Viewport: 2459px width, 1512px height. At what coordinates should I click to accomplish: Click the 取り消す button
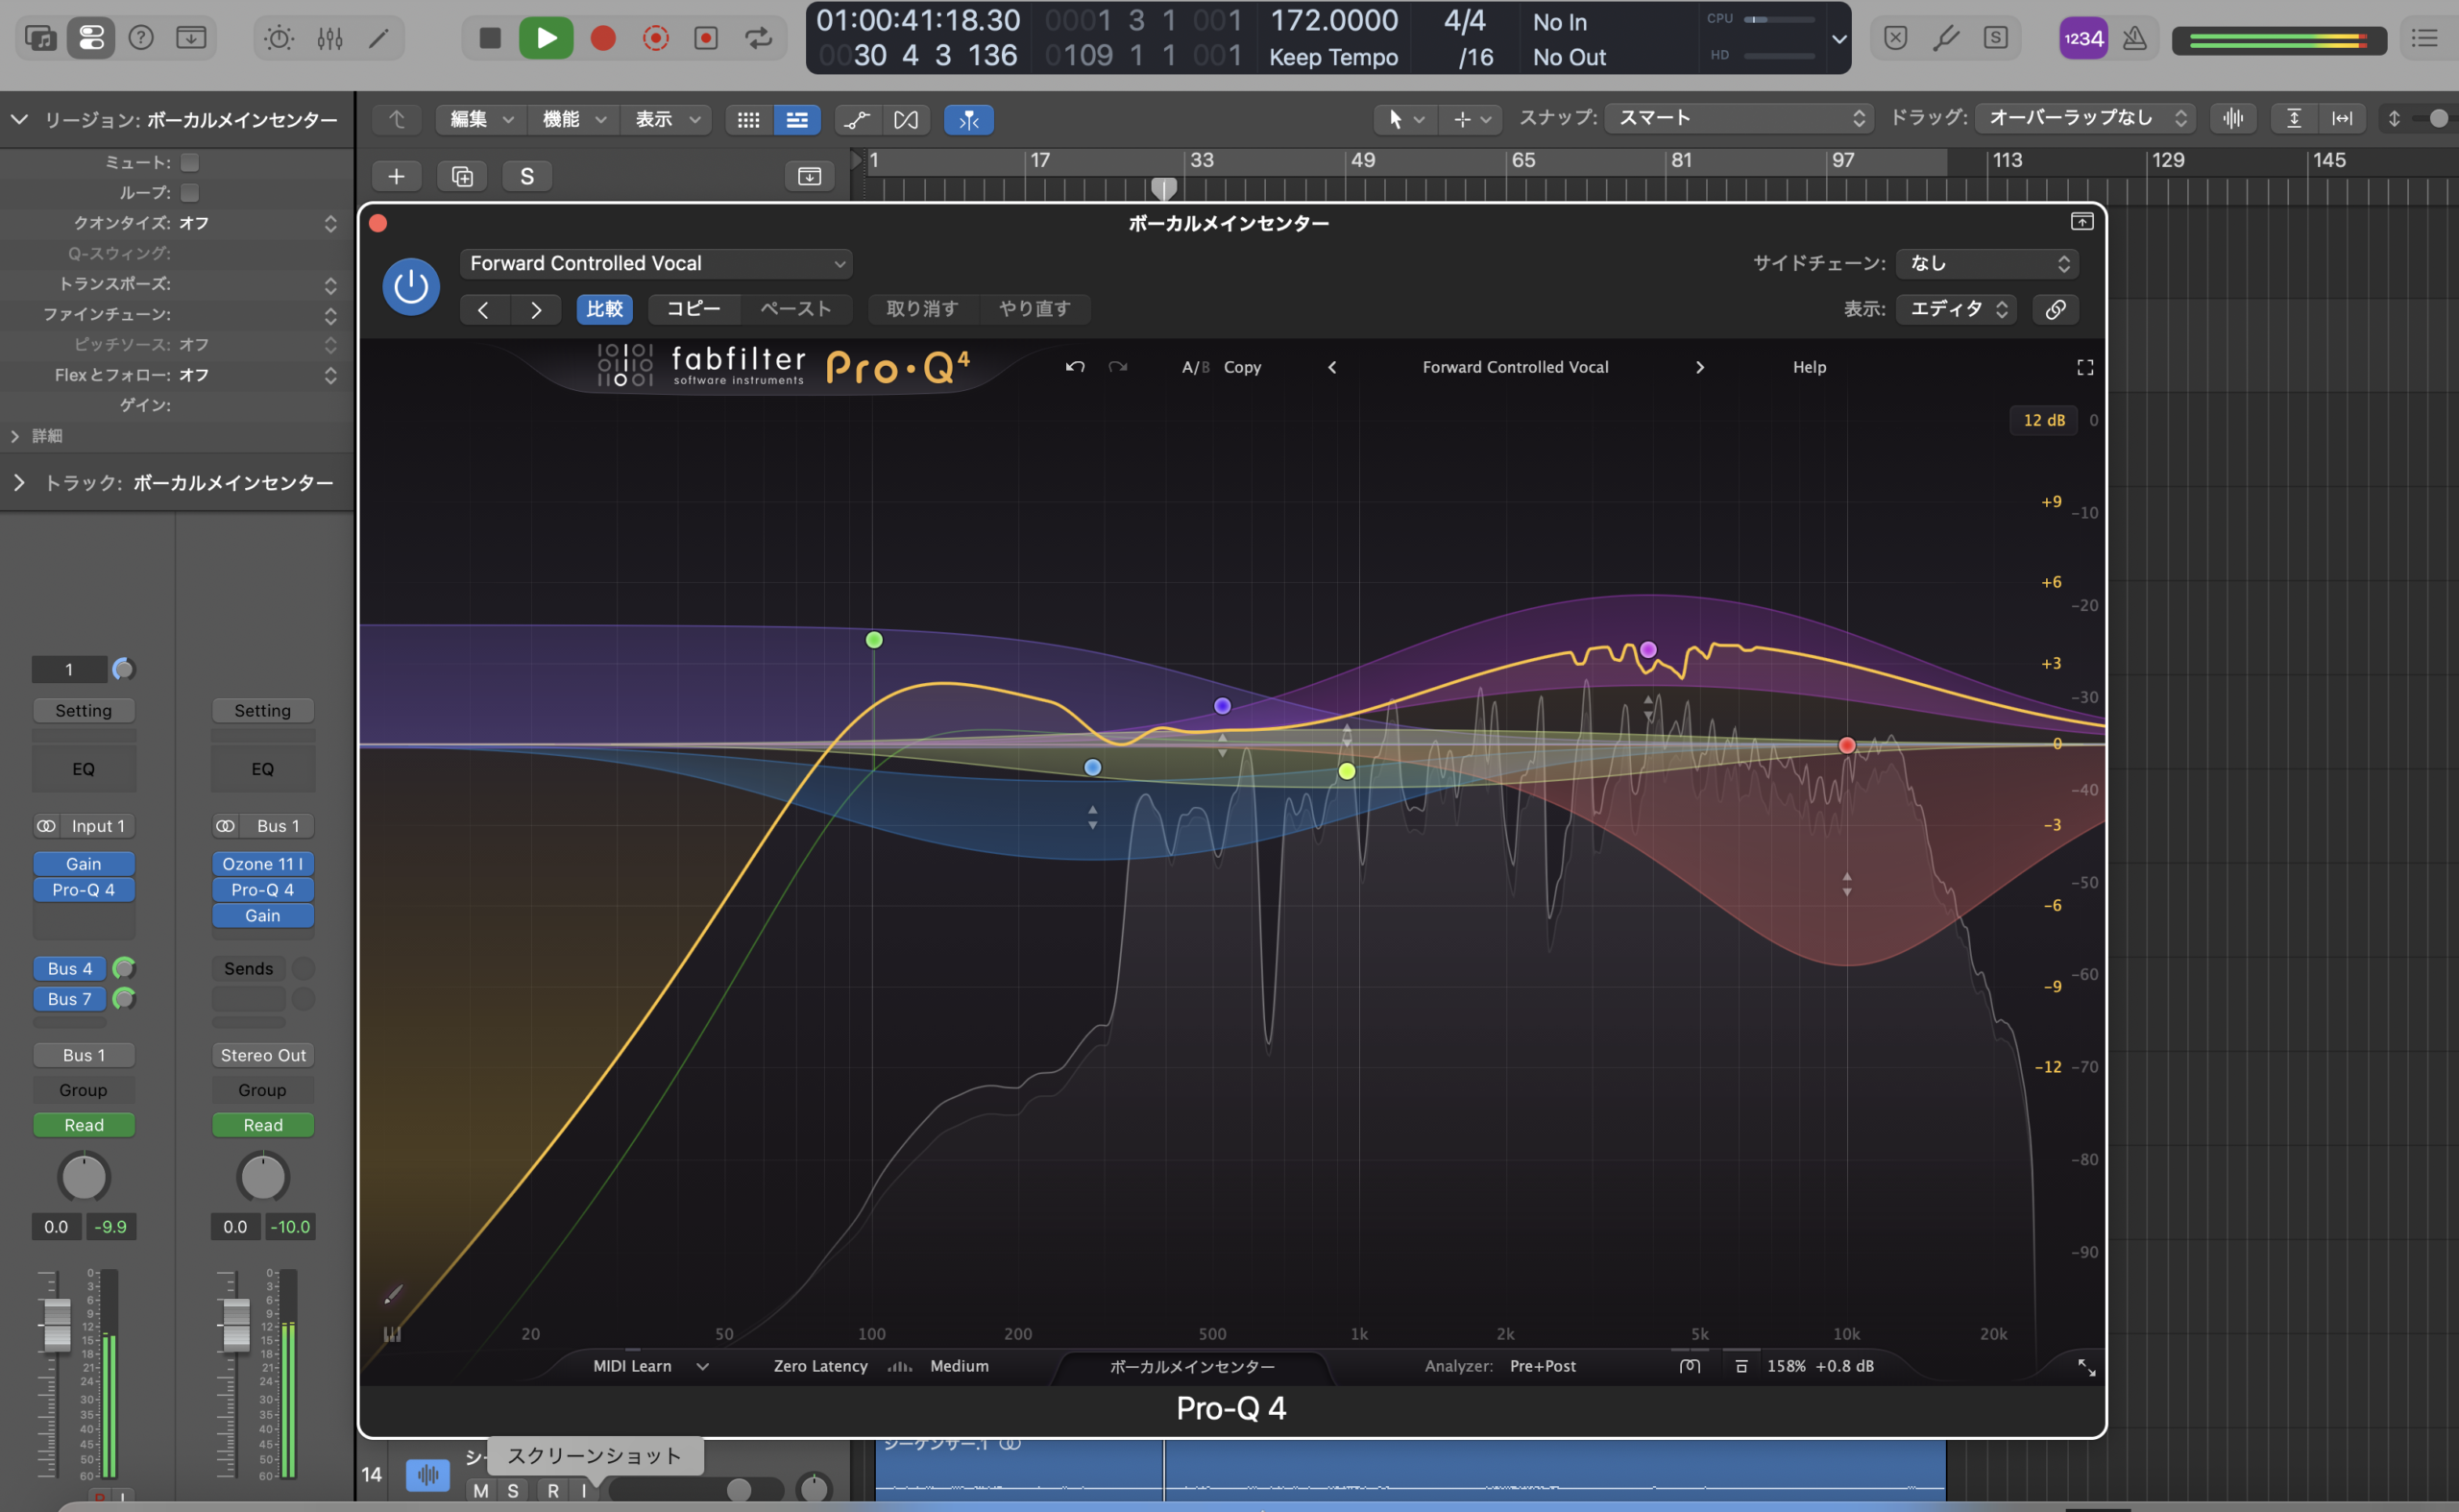point(922,309)
